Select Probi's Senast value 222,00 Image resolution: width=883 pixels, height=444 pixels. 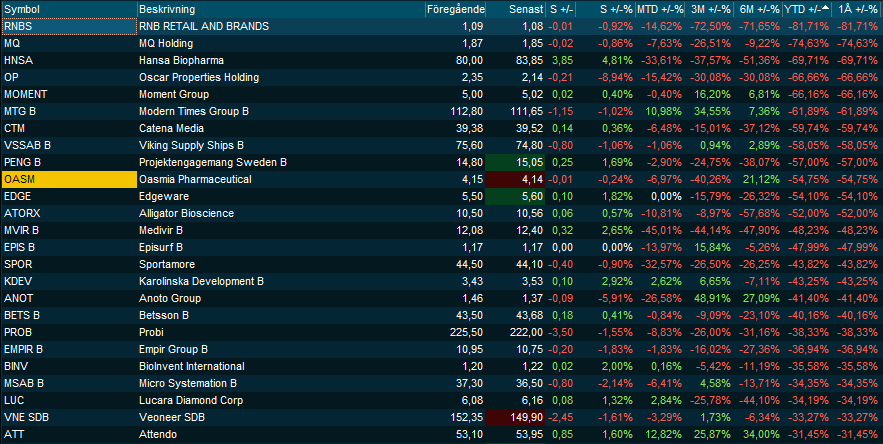tap(527, 332)
